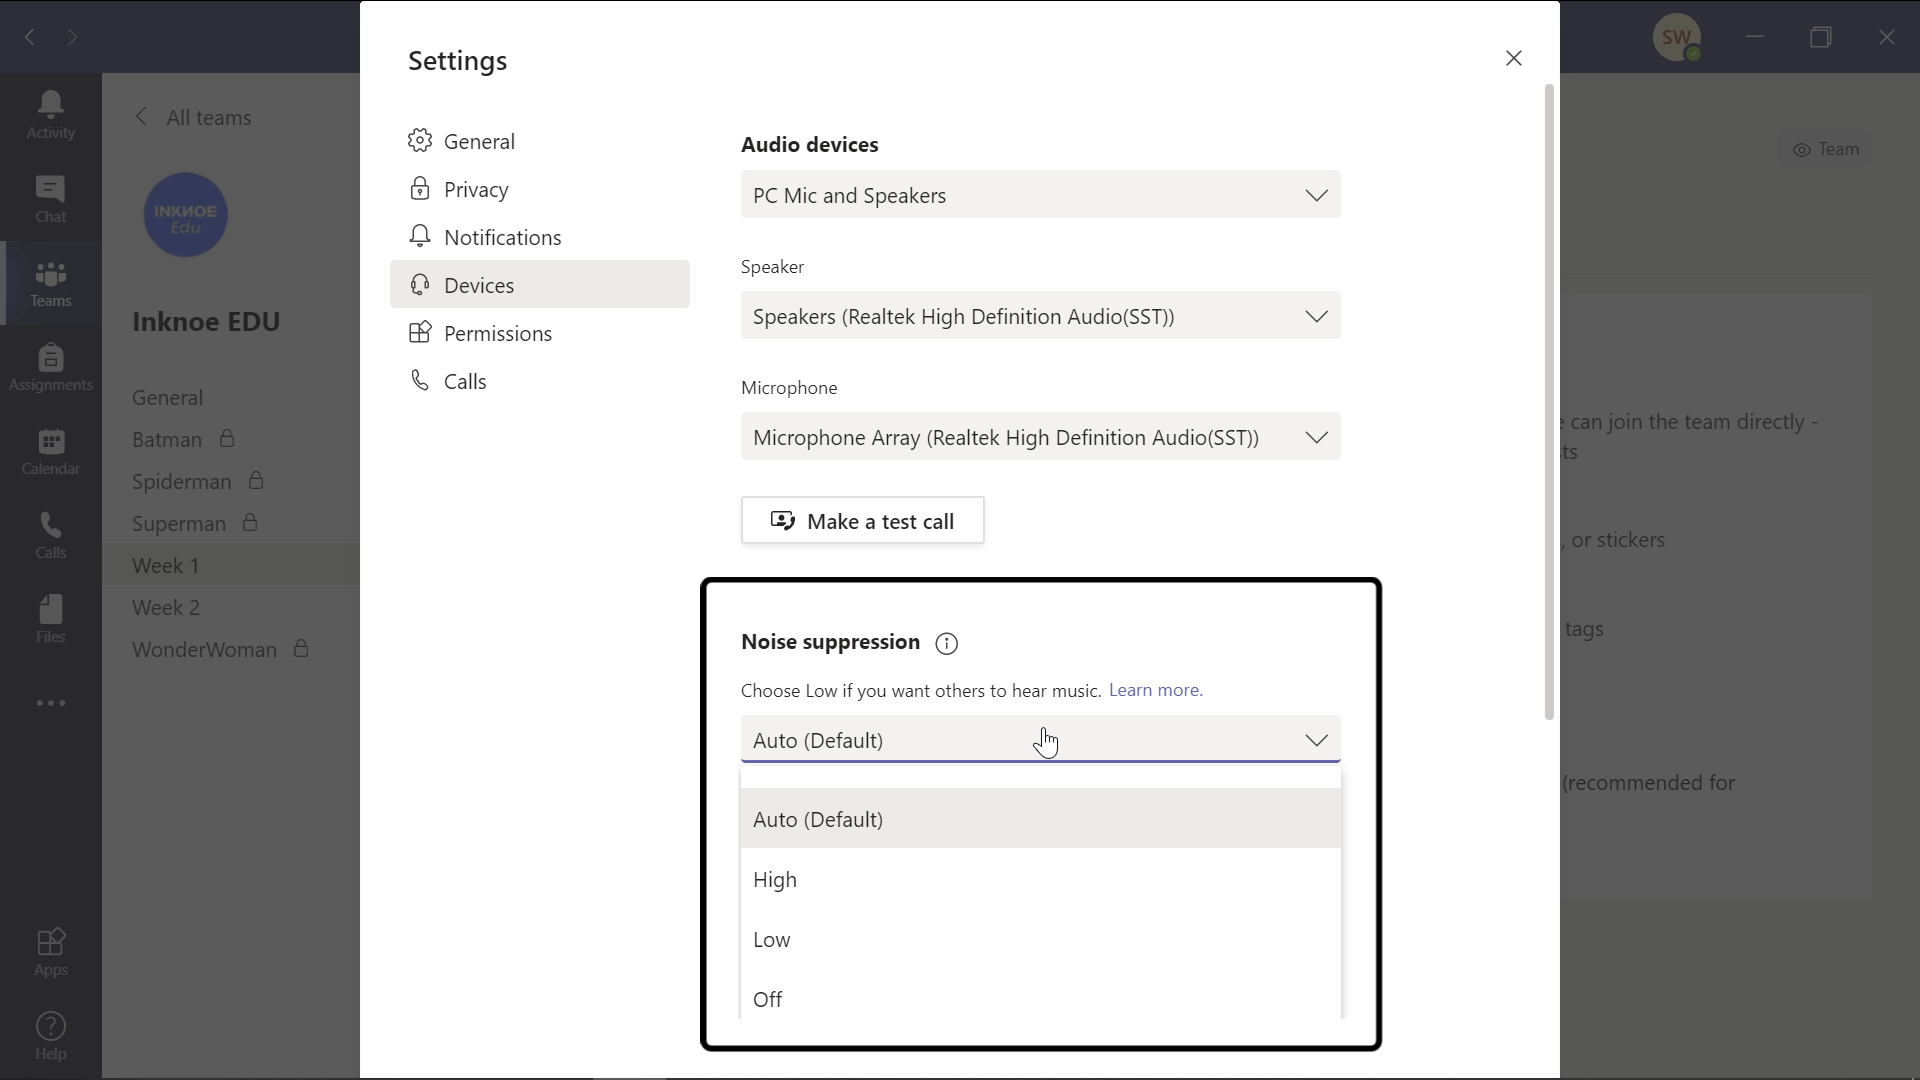Select Low noise suppression option
1920x1080 pixels.
tap(773, 939)
